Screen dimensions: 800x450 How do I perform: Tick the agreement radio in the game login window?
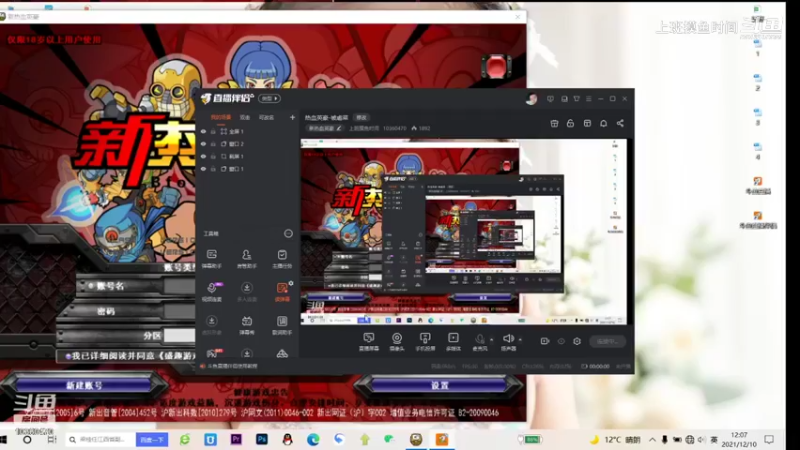click(68, 356)
